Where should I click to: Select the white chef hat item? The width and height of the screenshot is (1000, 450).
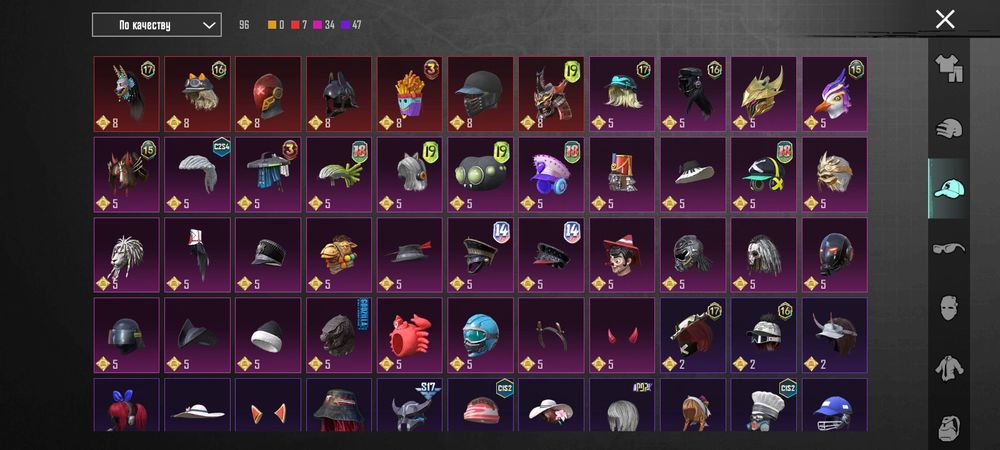(x=763, y=405)
